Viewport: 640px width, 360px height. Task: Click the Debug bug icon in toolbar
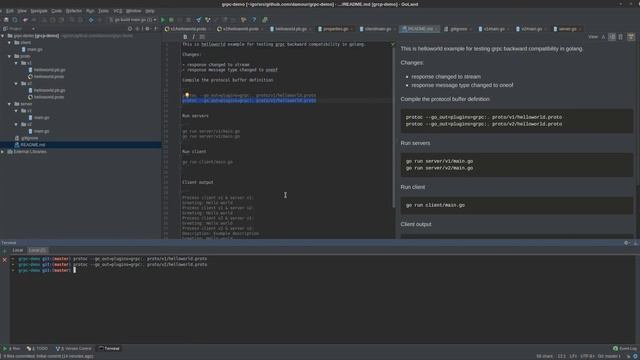click(171, 20)
